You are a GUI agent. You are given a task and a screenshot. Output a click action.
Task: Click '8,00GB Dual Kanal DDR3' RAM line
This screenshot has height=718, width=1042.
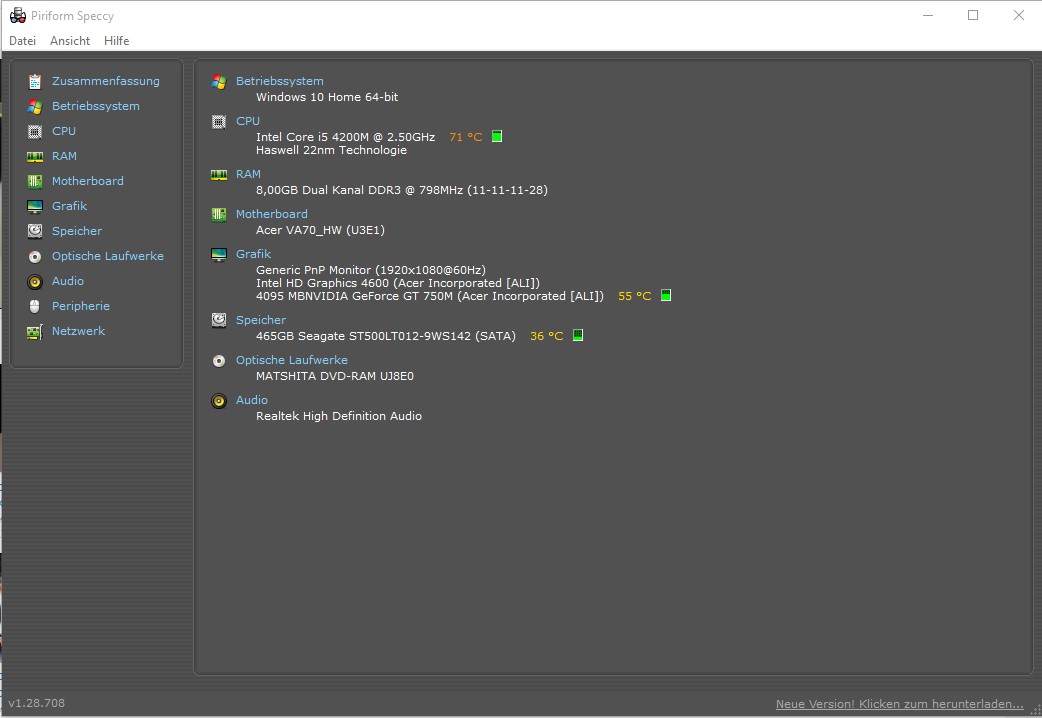click(x=402, y=190)
